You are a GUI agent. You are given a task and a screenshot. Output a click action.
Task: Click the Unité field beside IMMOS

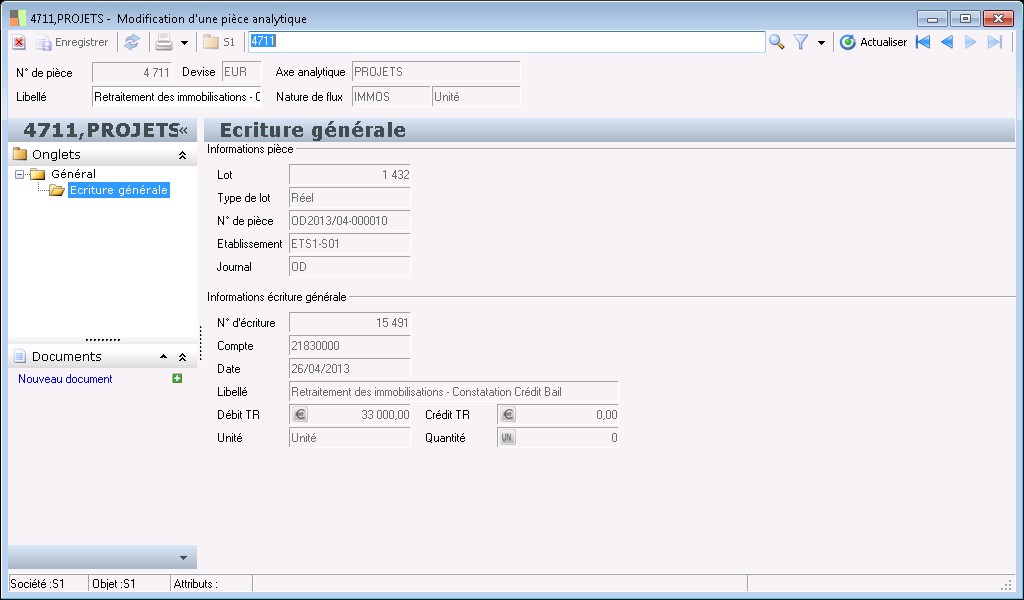(476, 97)
